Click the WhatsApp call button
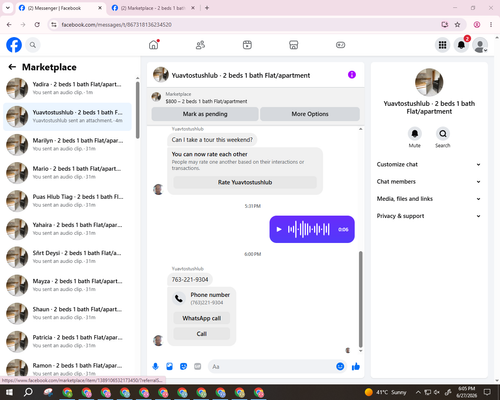This screenshot has height=400, width=500. click(202, 318)
